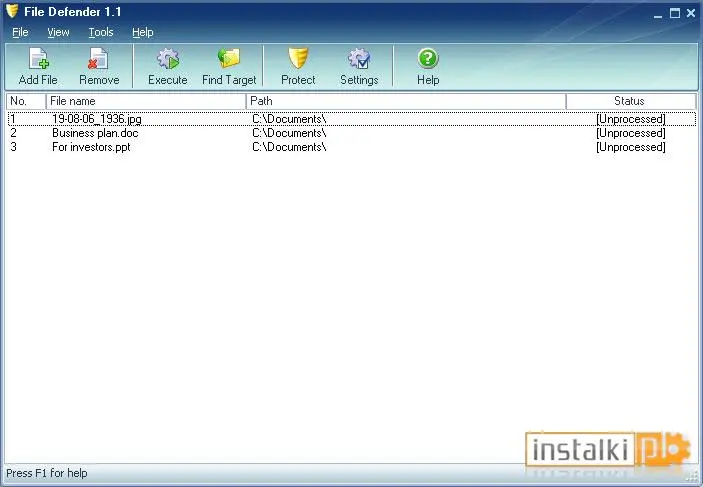
Task: Click row number 2 cell
Action: coord(13,133)
